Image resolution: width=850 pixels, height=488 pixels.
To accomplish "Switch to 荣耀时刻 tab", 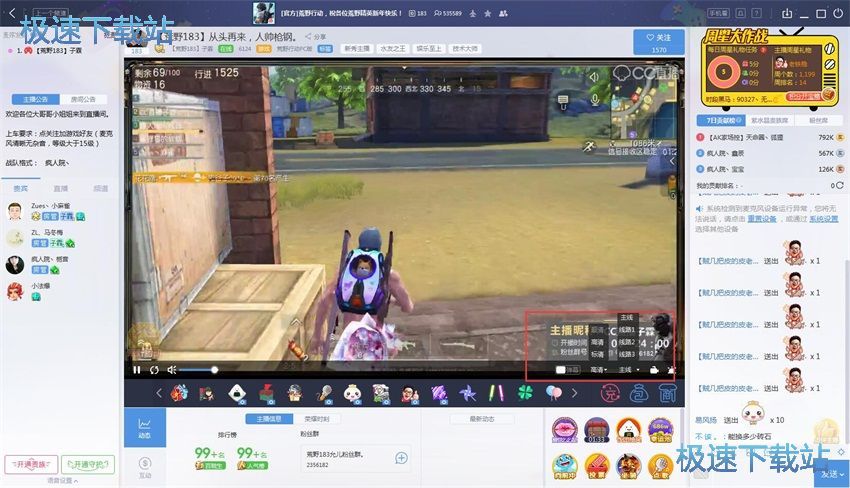I will point(317,419).
